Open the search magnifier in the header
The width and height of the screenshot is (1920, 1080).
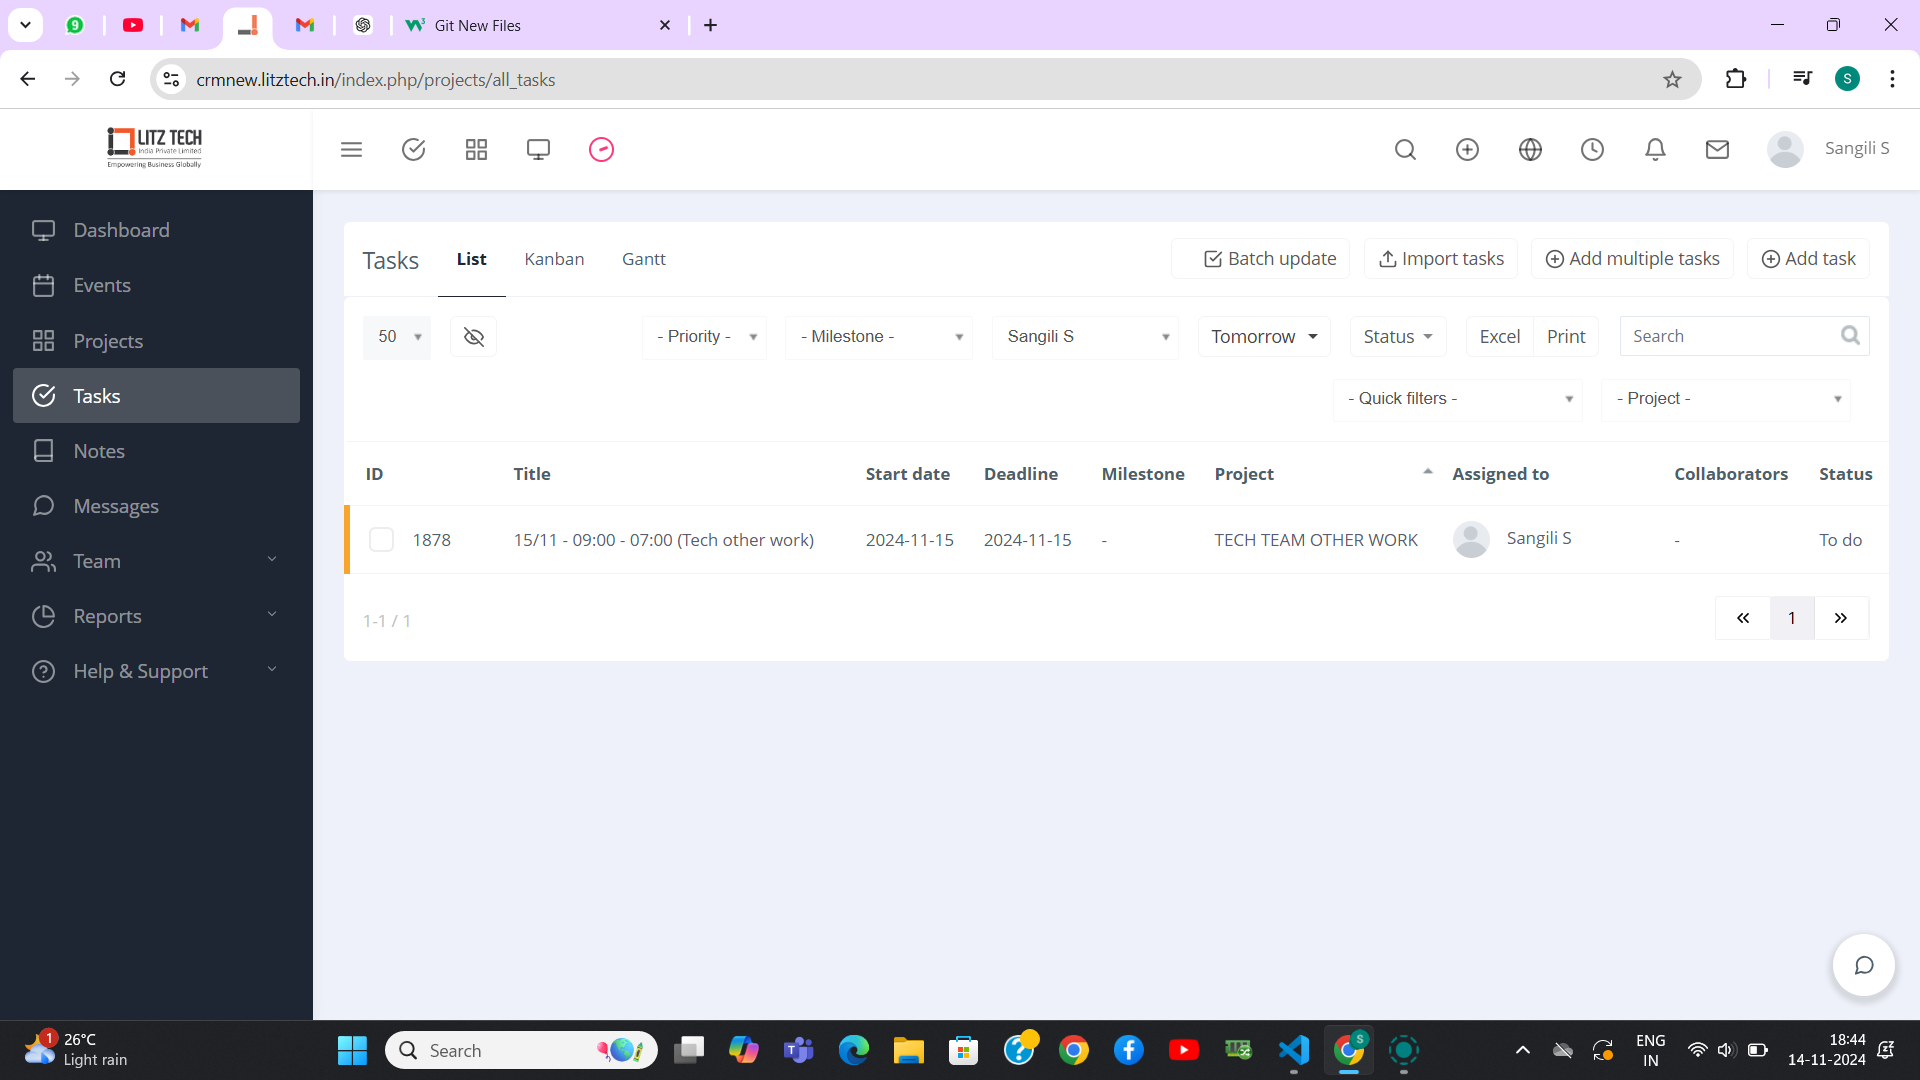[1405, 150]
